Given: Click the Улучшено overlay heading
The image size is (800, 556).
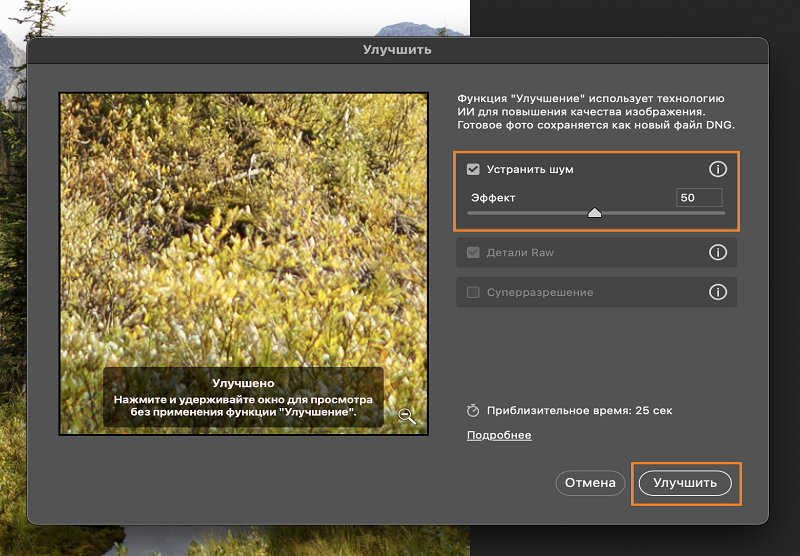Looking at the screenshot, I should pyautogui.click(x=243, y=383).
